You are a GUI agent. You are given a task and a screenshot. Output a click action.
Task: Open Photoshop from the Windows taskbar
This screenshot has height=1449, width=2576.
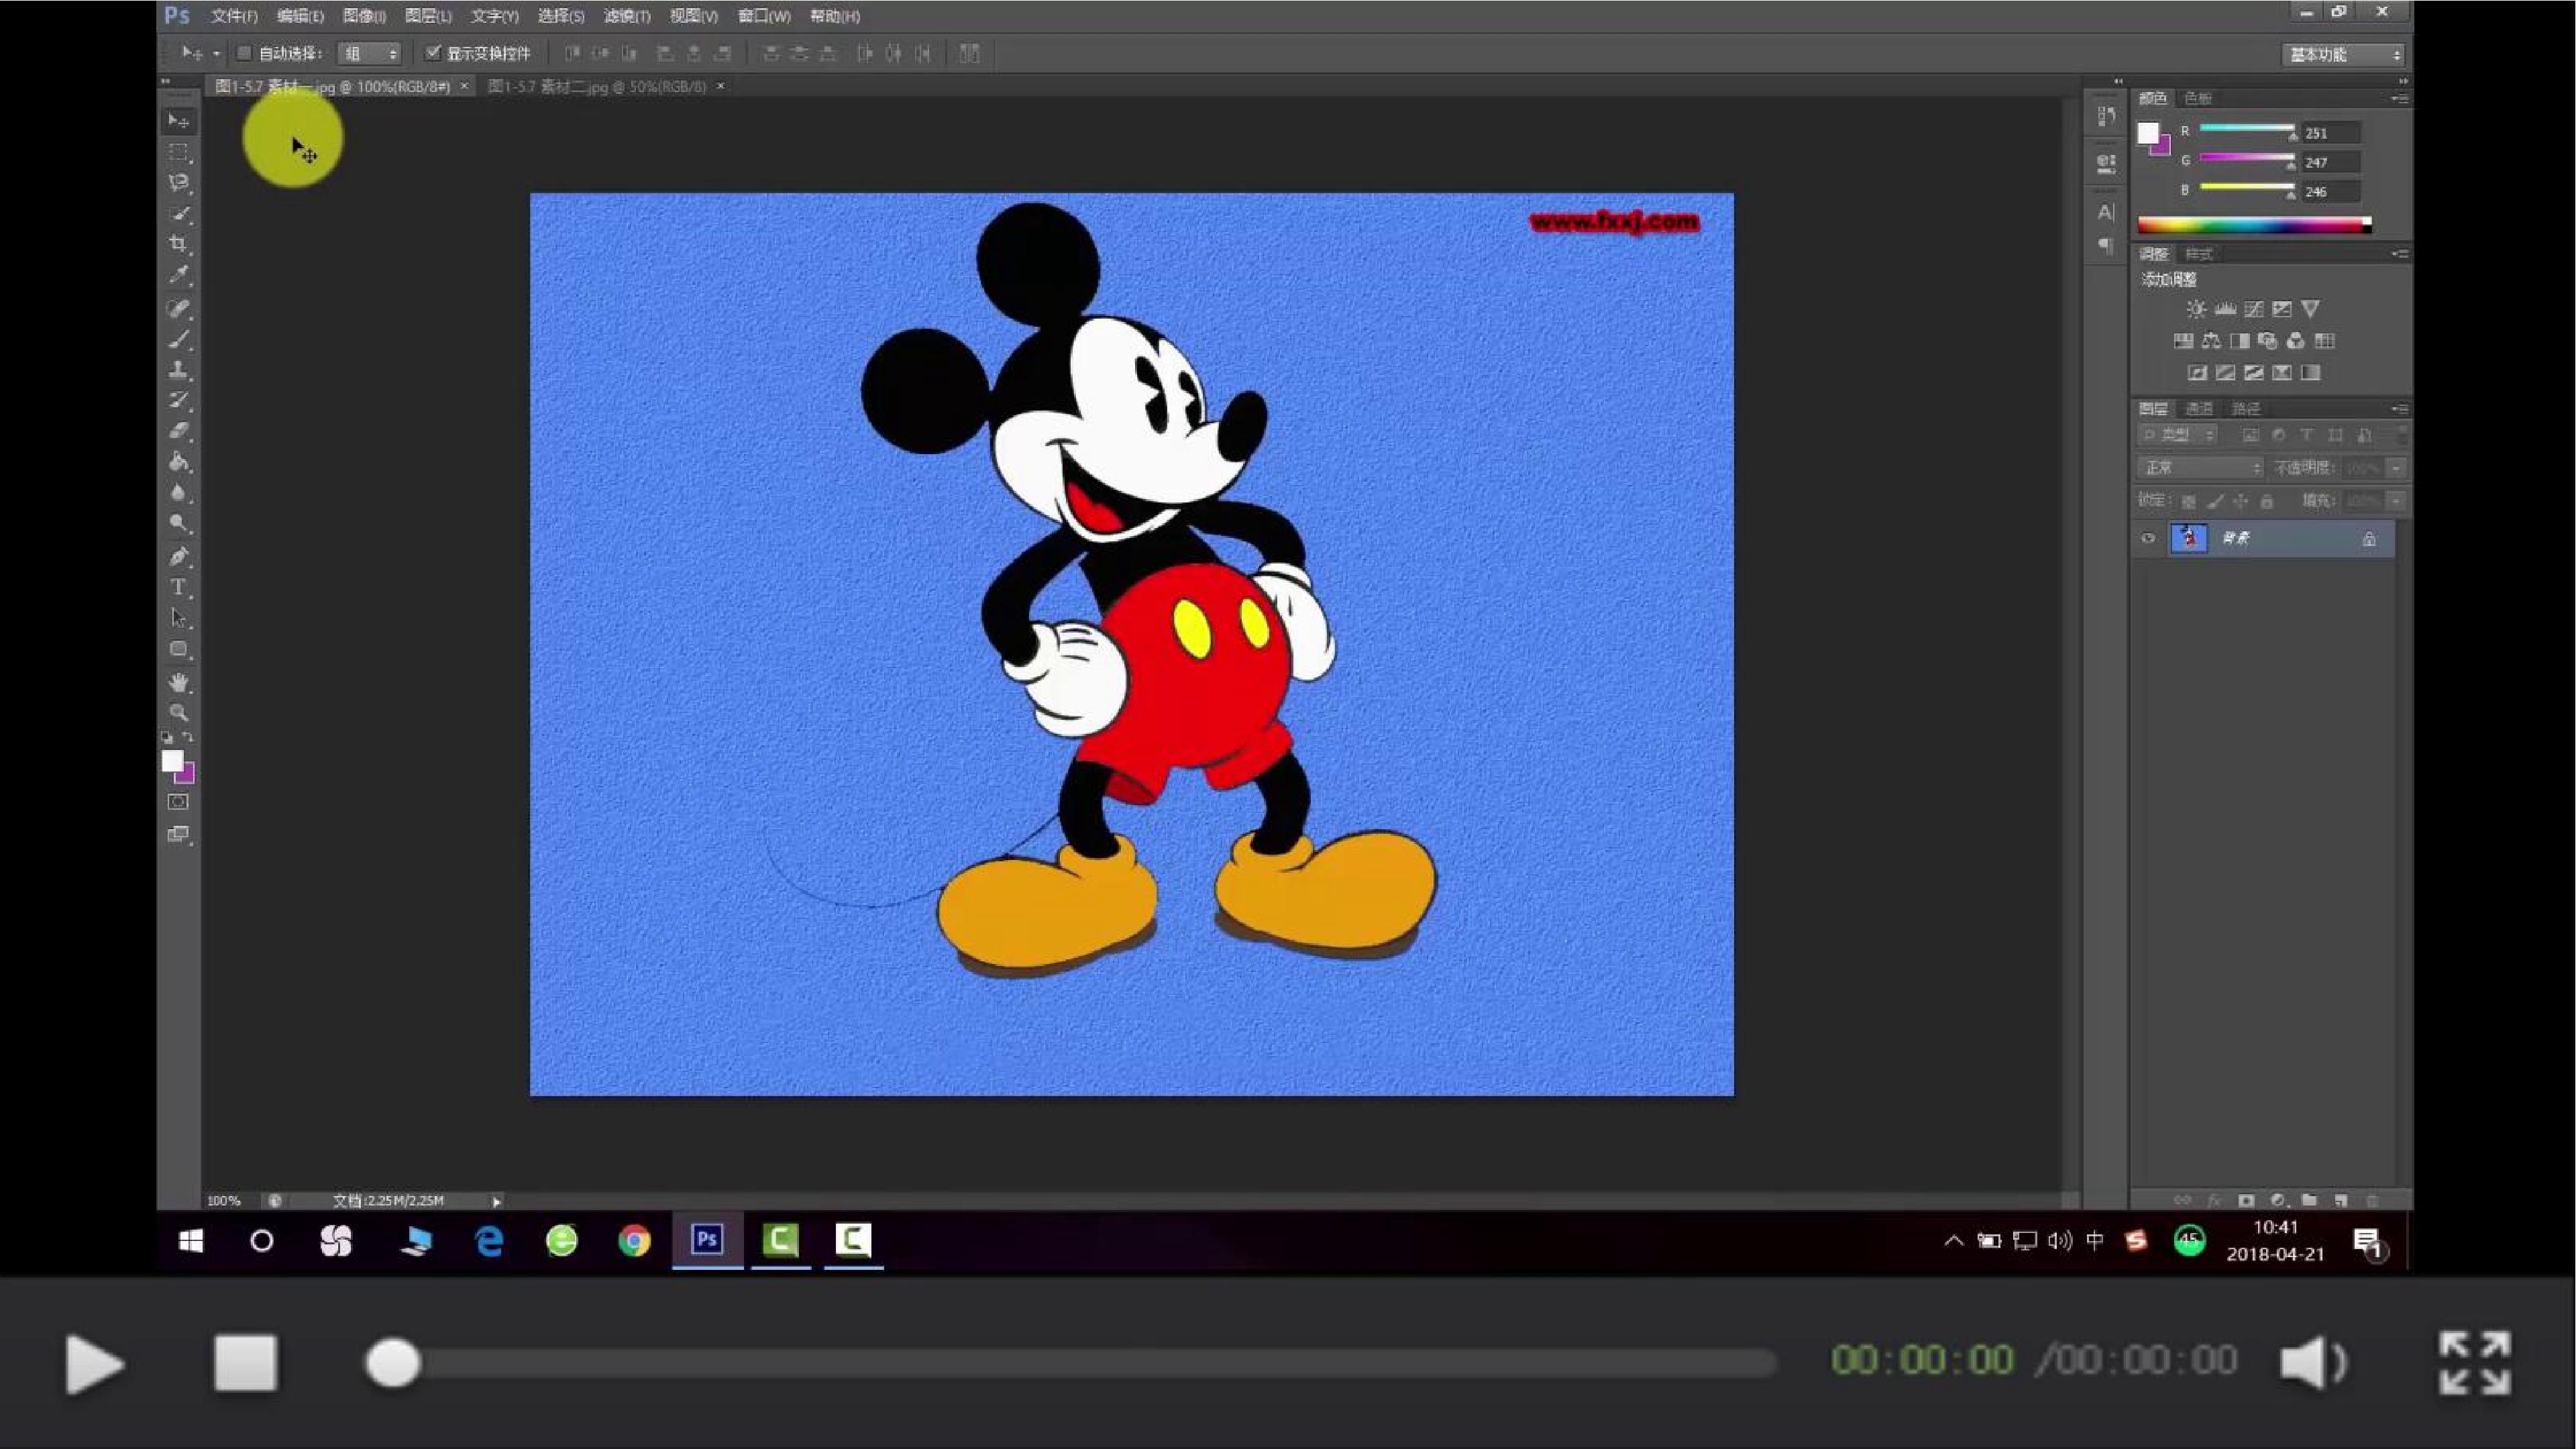[707, 1240]
